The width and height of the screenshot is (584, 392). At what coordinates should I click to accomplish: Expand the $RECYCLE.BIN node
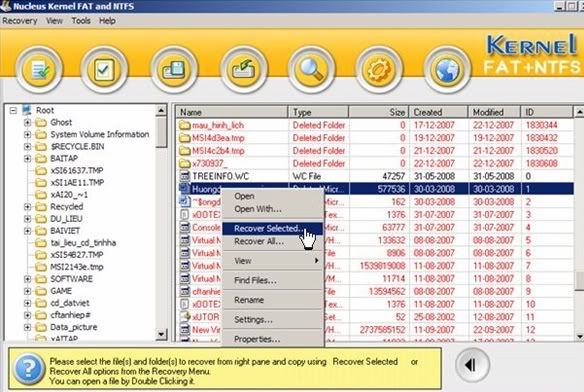(x=27, y=146)
